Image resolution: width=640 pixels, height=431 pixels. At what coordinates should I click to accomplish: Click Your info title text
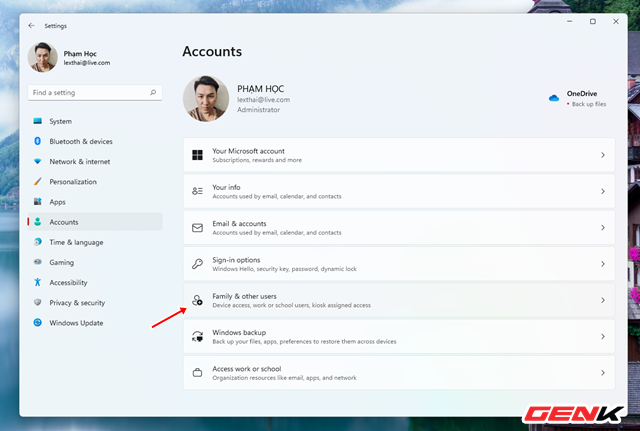click(226, 187)
